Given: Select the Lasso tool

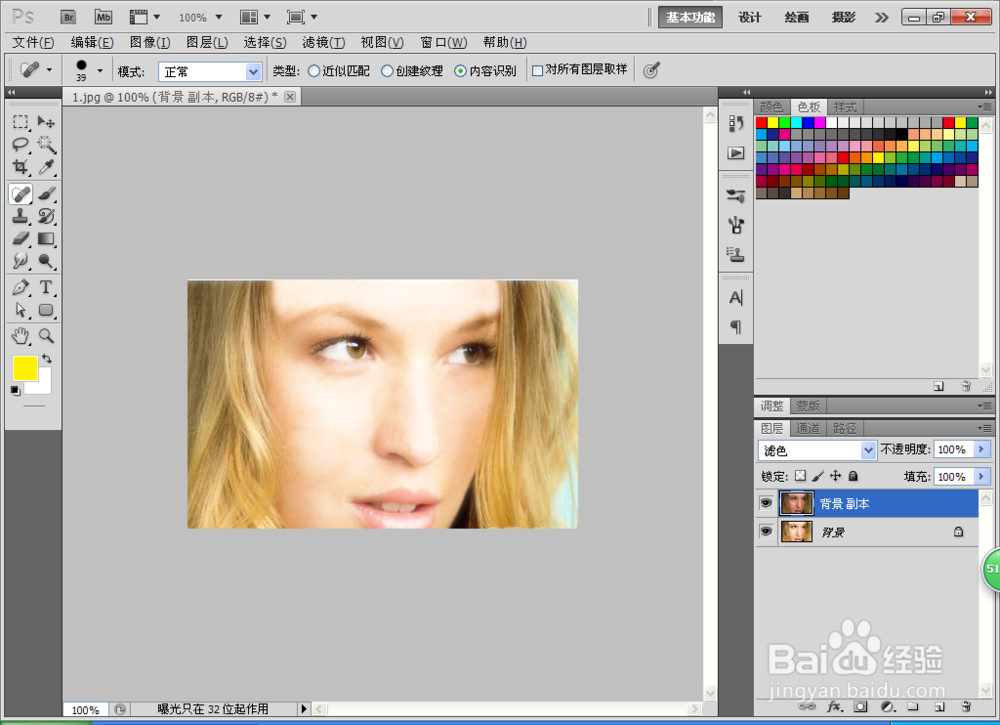Looking at the screenshot, I should click(20, 145).
